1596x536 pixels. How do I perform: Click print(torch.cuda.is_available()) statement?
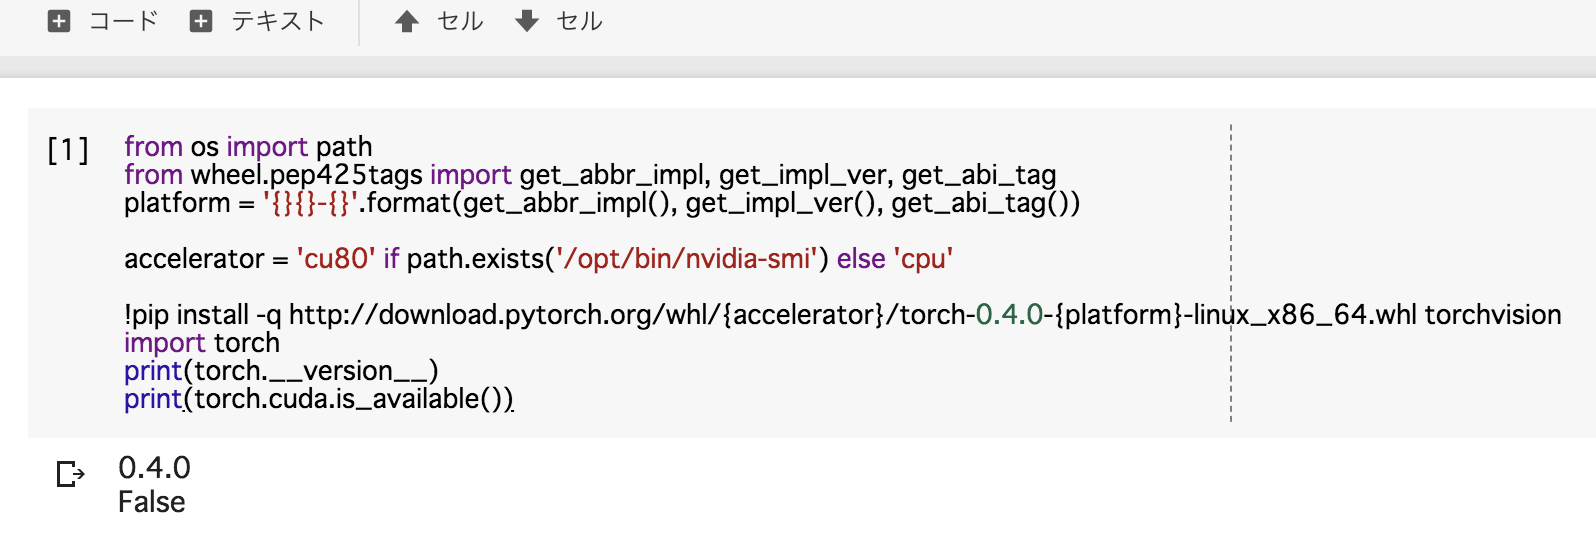(x=319, y=399)
